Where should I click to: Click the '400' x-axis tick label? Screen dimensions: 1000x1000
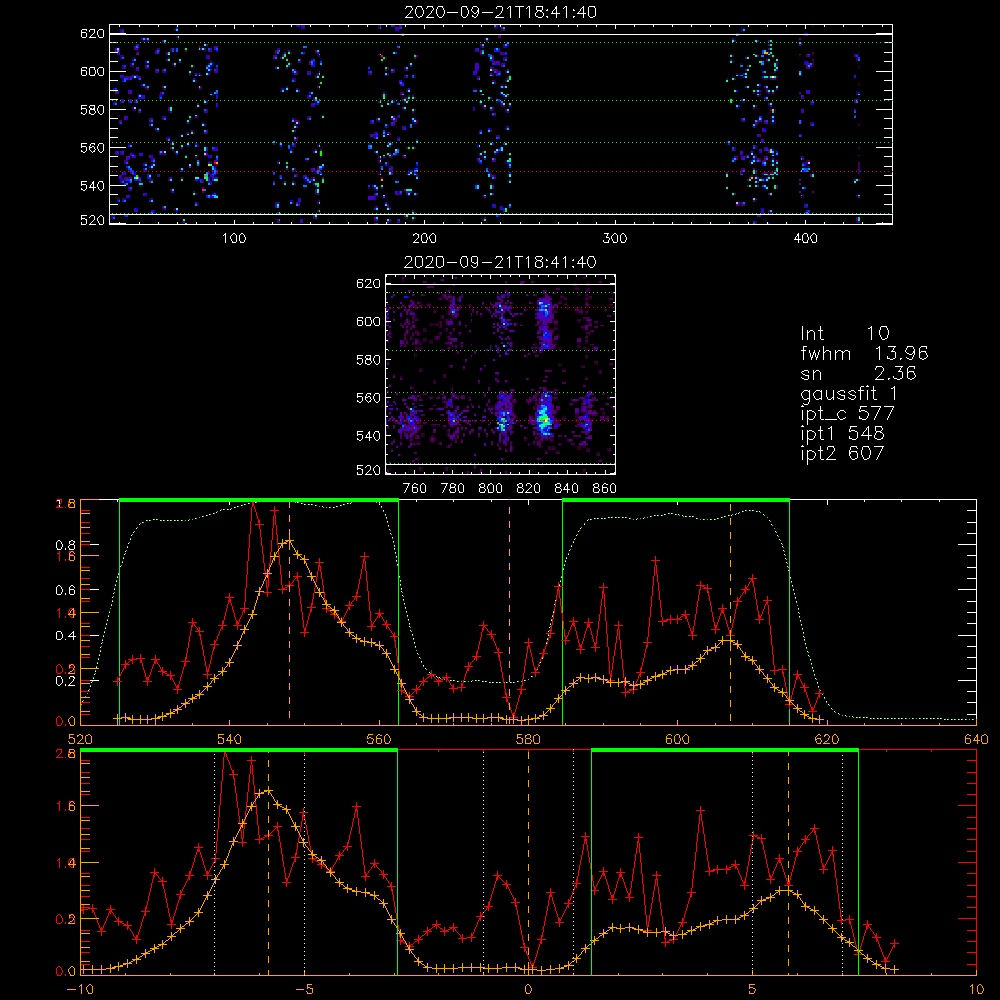click(x=805, y=239)
